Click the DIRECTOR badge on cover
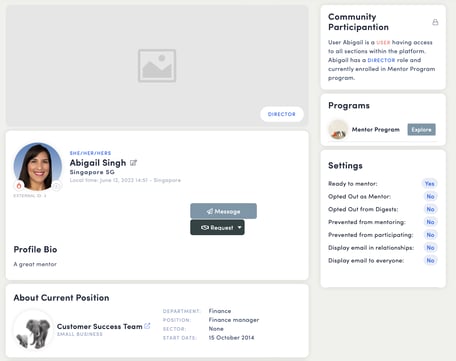Screen dimensions: 456x361 [x=282, y=114]
